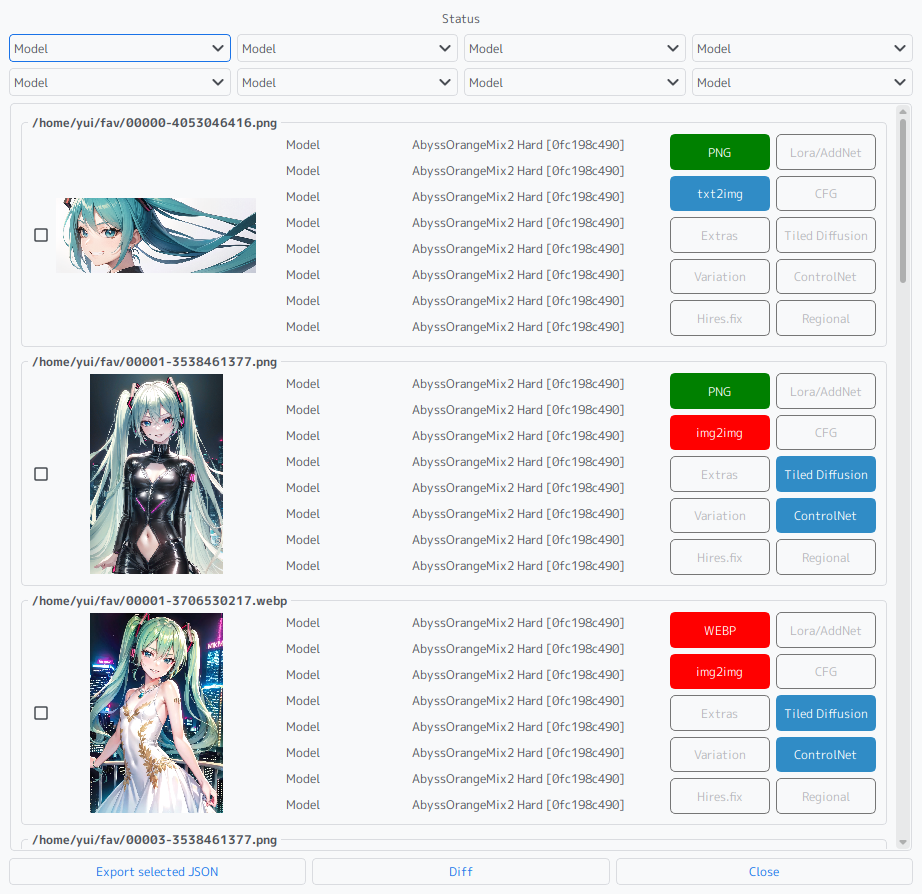Check the box for 00001-3538461377.png

[x=41, y=474]
